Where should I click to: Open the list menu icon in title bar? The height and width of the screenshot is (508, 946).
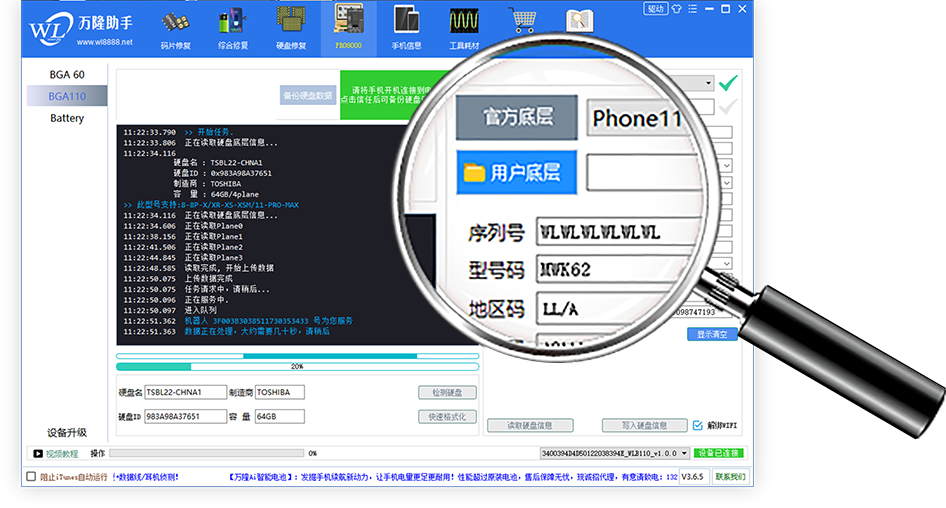pyautogui.click(x=693, y=8)
